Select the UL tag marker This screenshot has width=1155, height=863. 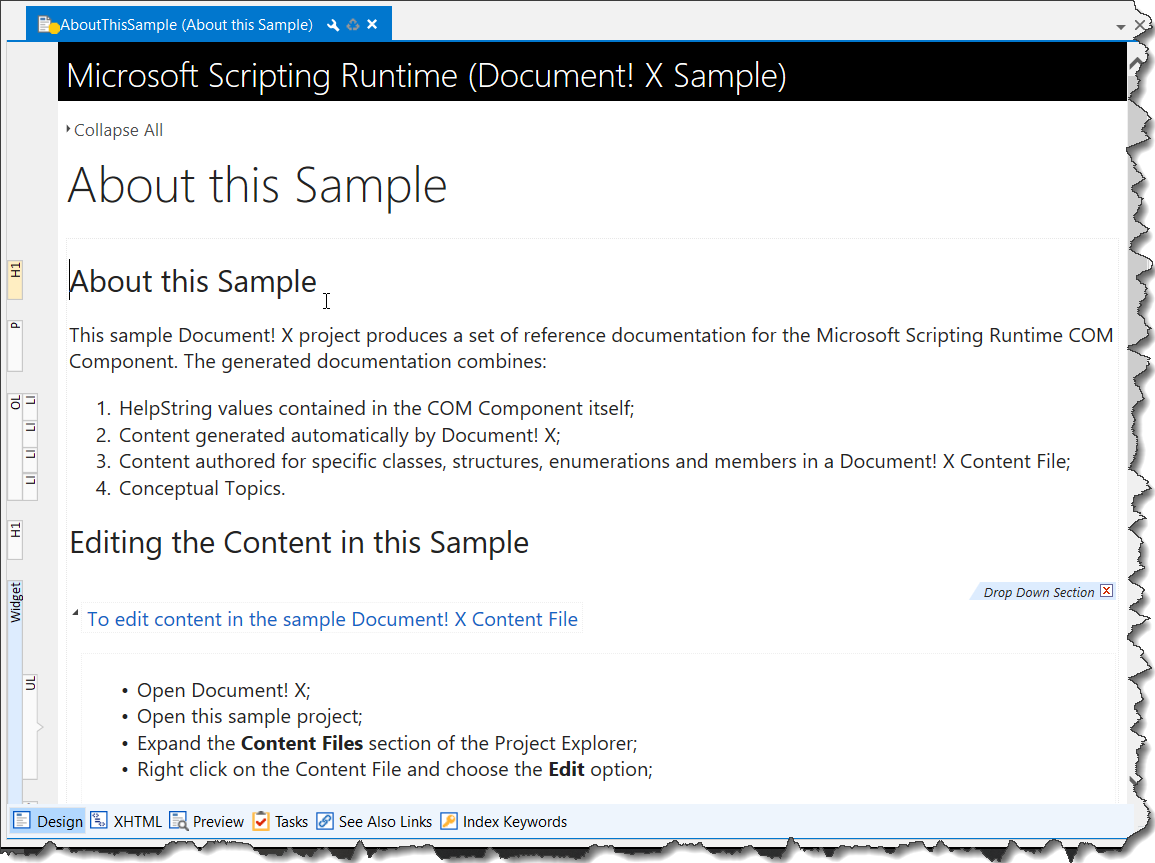30,726
